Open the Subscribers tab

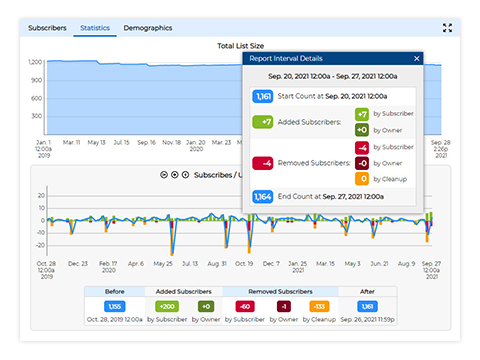pos(47,28)
